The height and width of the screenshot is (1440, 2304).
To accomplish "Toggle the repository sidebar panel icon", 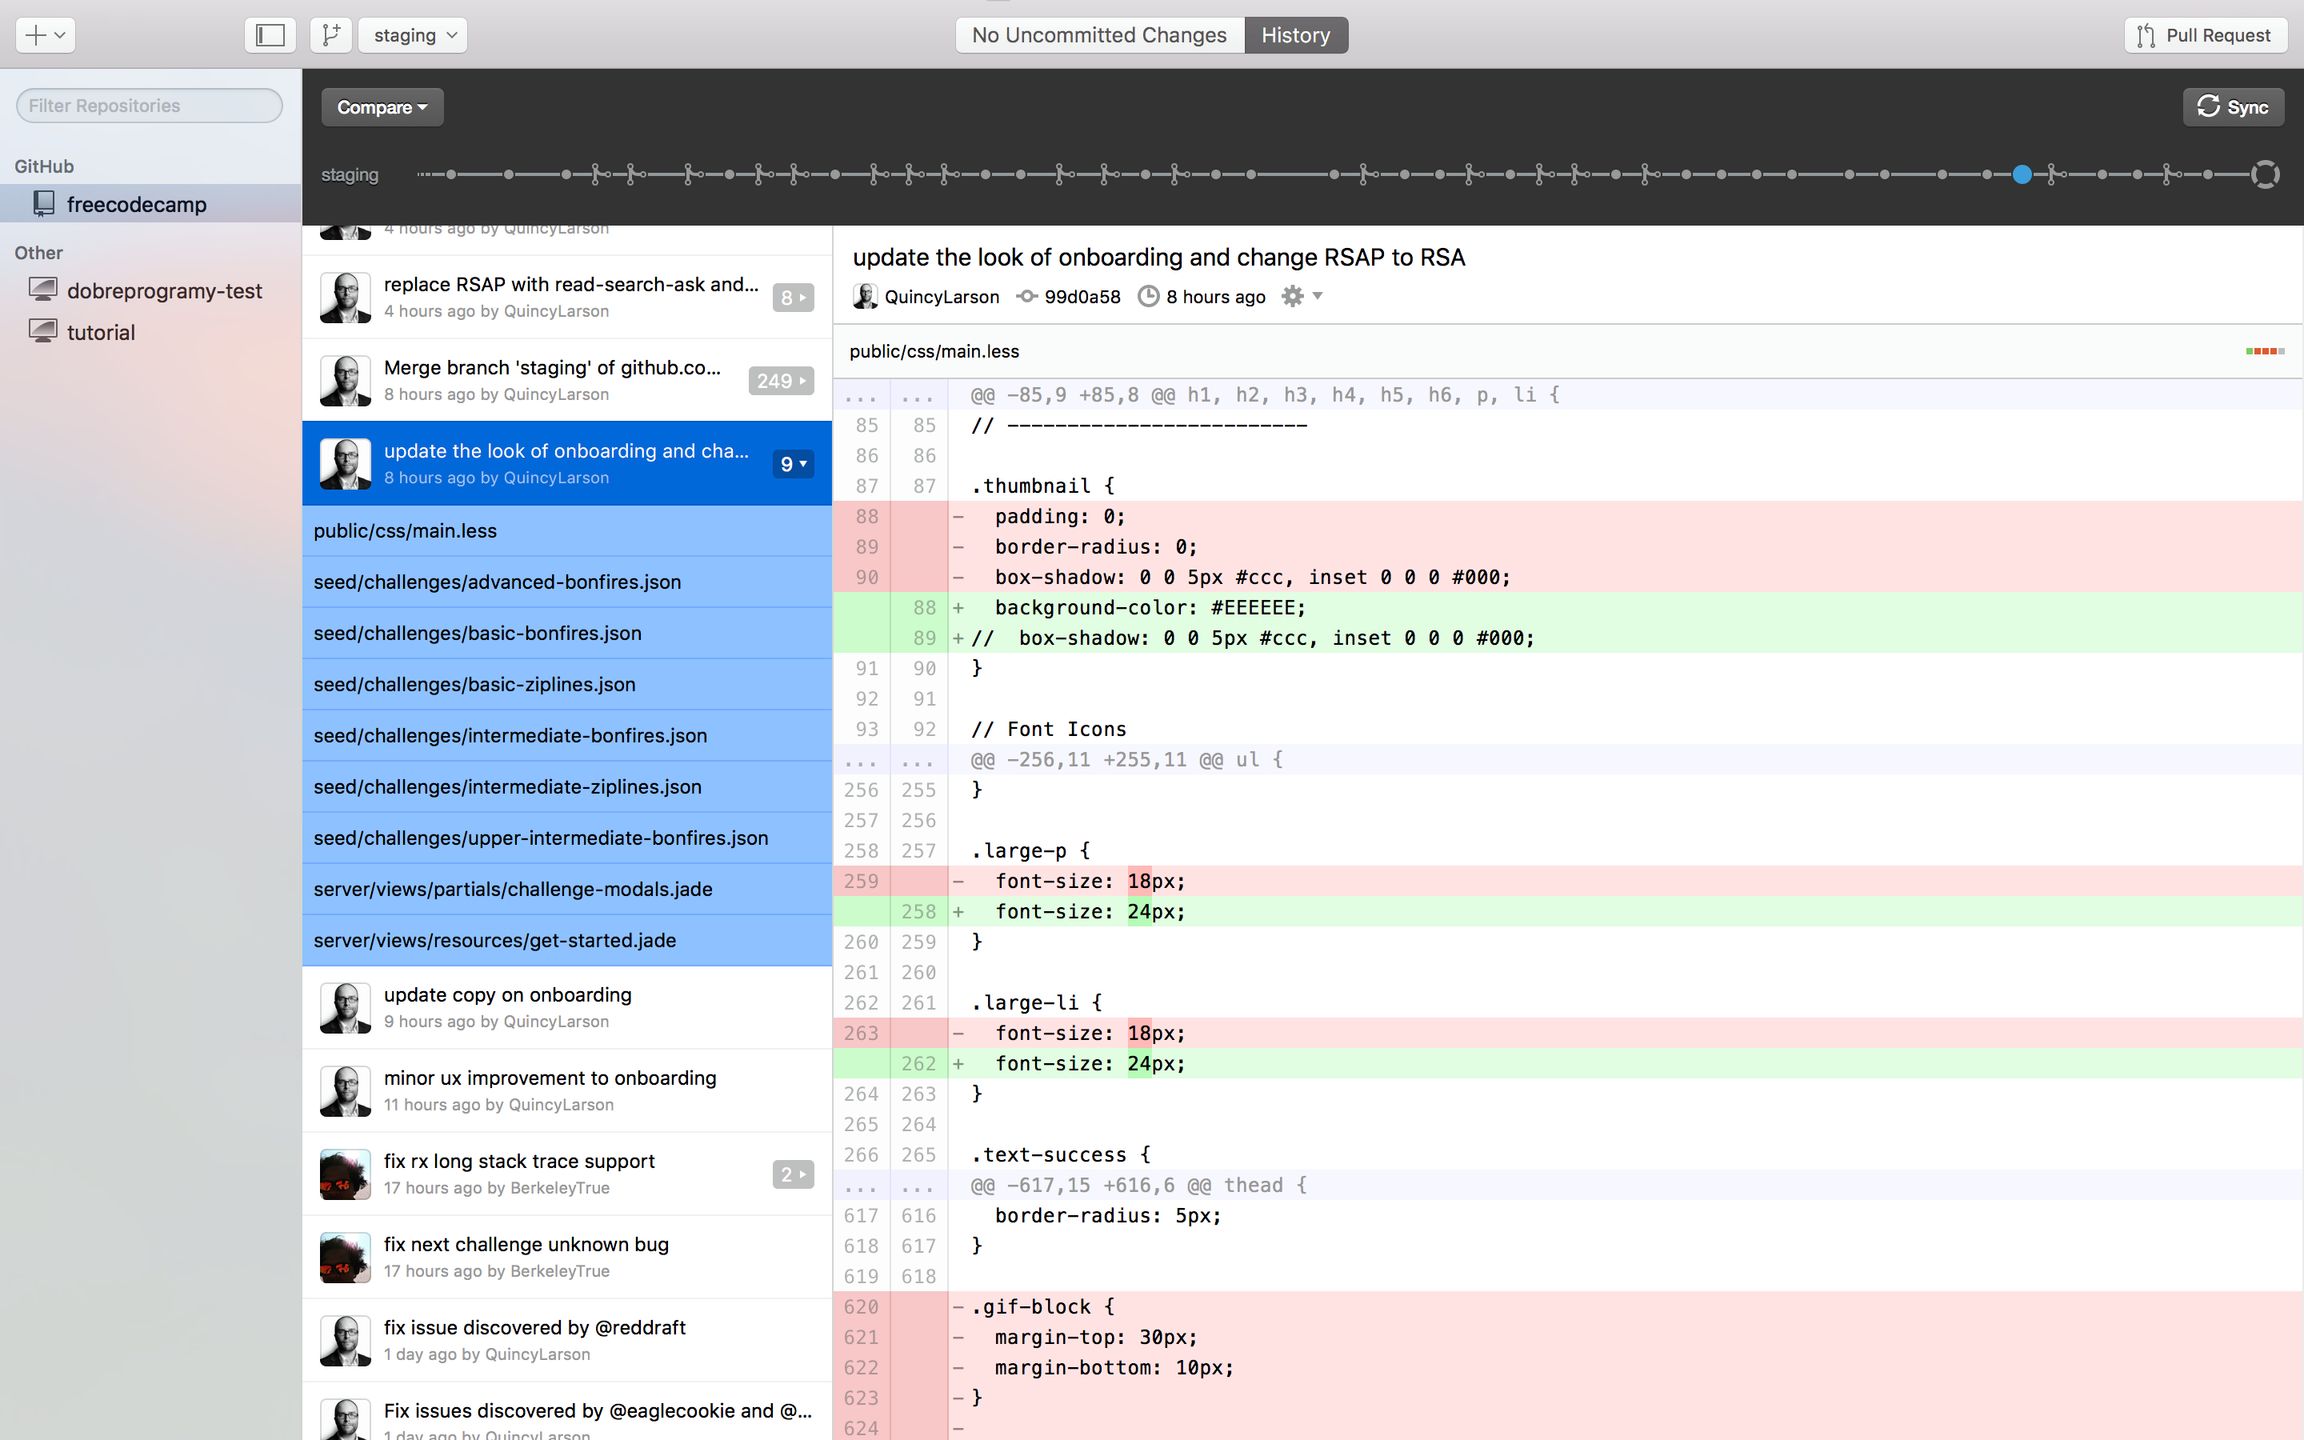I will coord(268,35).
